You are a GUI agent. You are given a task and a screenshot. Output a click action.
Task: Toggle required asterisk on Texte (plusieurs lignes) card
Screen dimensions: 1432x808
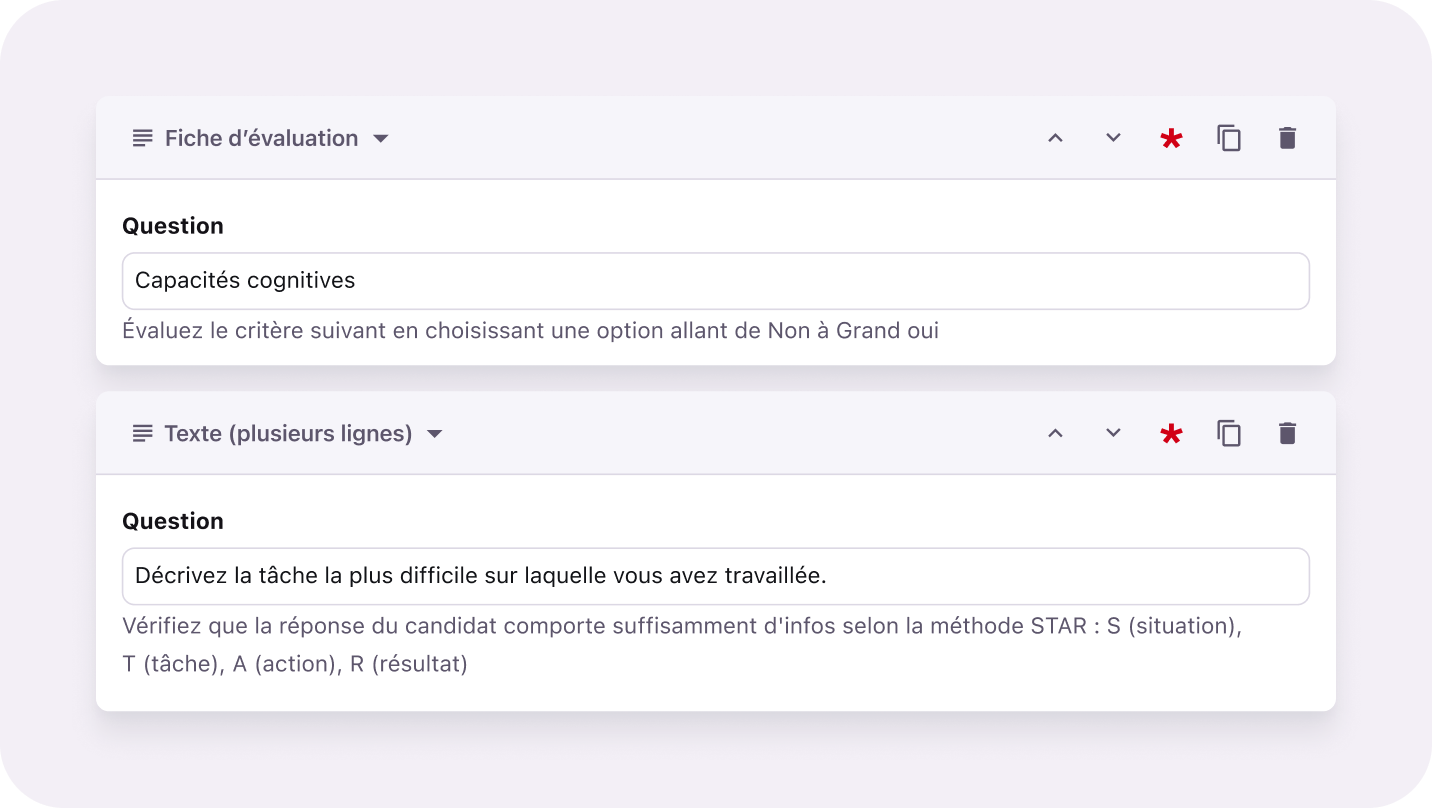(1171, 434)
